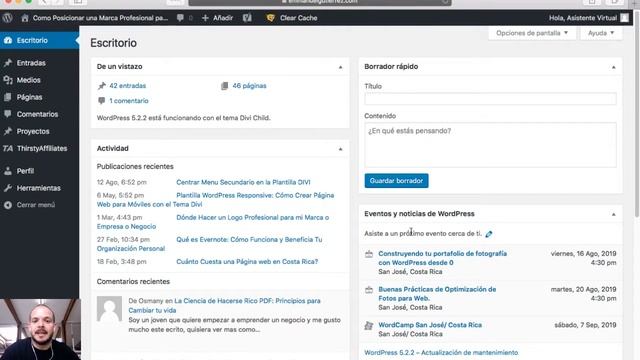Click the Añadir plus icon
Screen dimensions: 640x360
(205, 18)
